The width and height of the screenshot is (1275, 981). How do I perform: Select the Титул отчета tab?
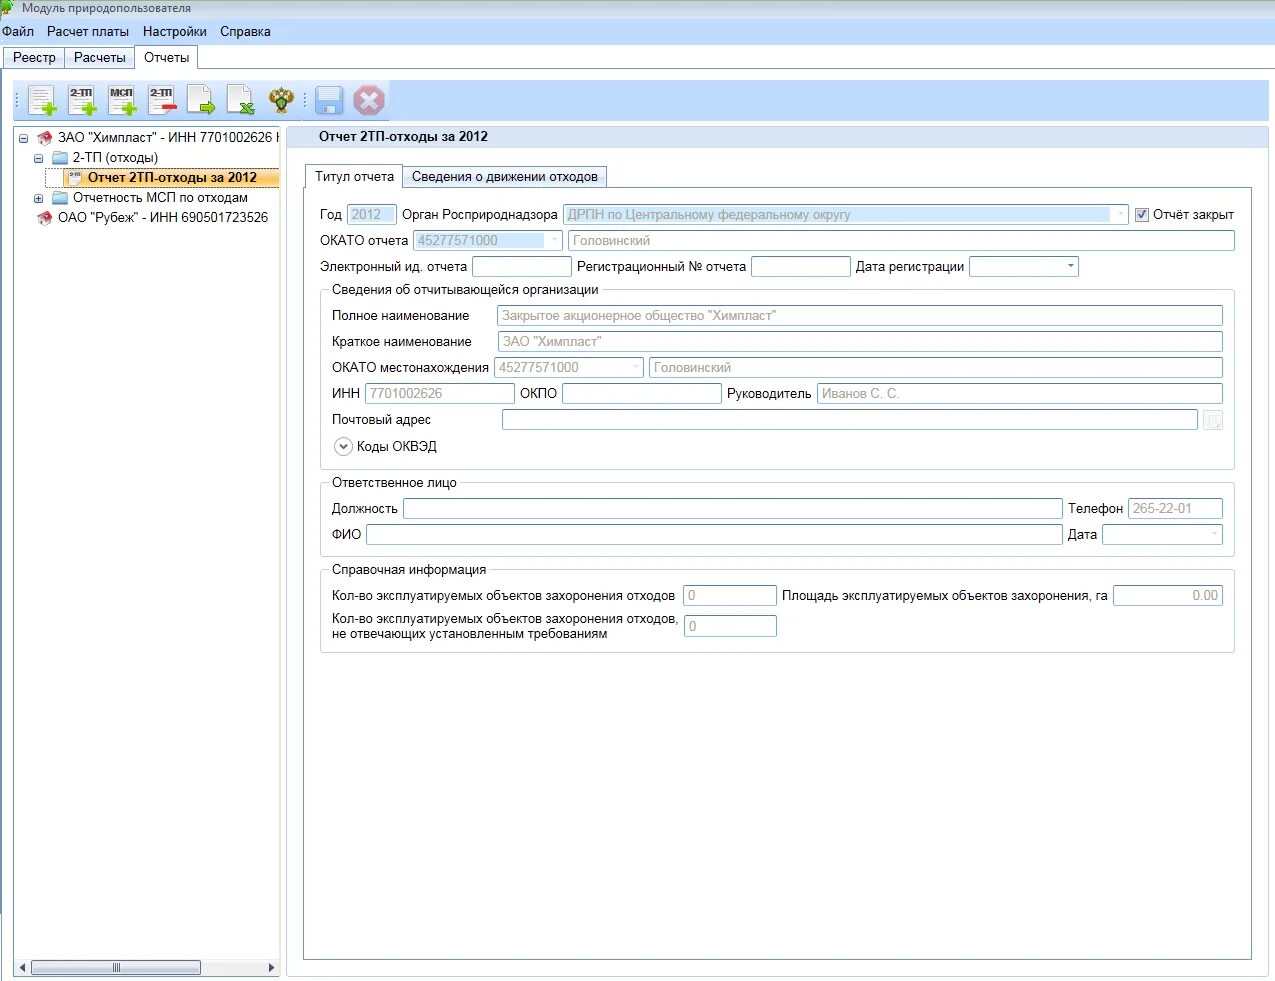[354, 177]
